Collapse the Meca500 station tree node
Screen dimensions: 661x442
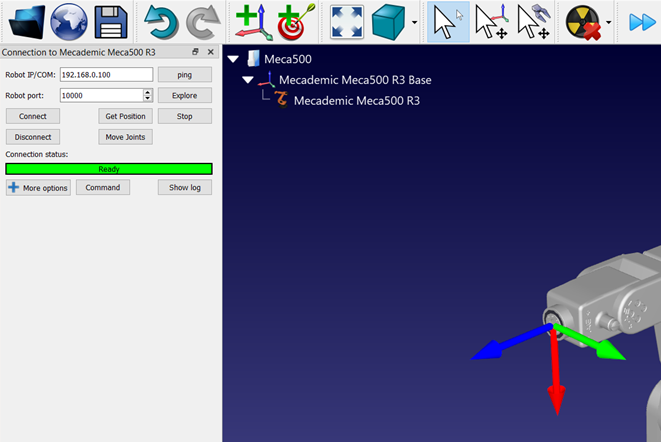click(x=233, y=60)
